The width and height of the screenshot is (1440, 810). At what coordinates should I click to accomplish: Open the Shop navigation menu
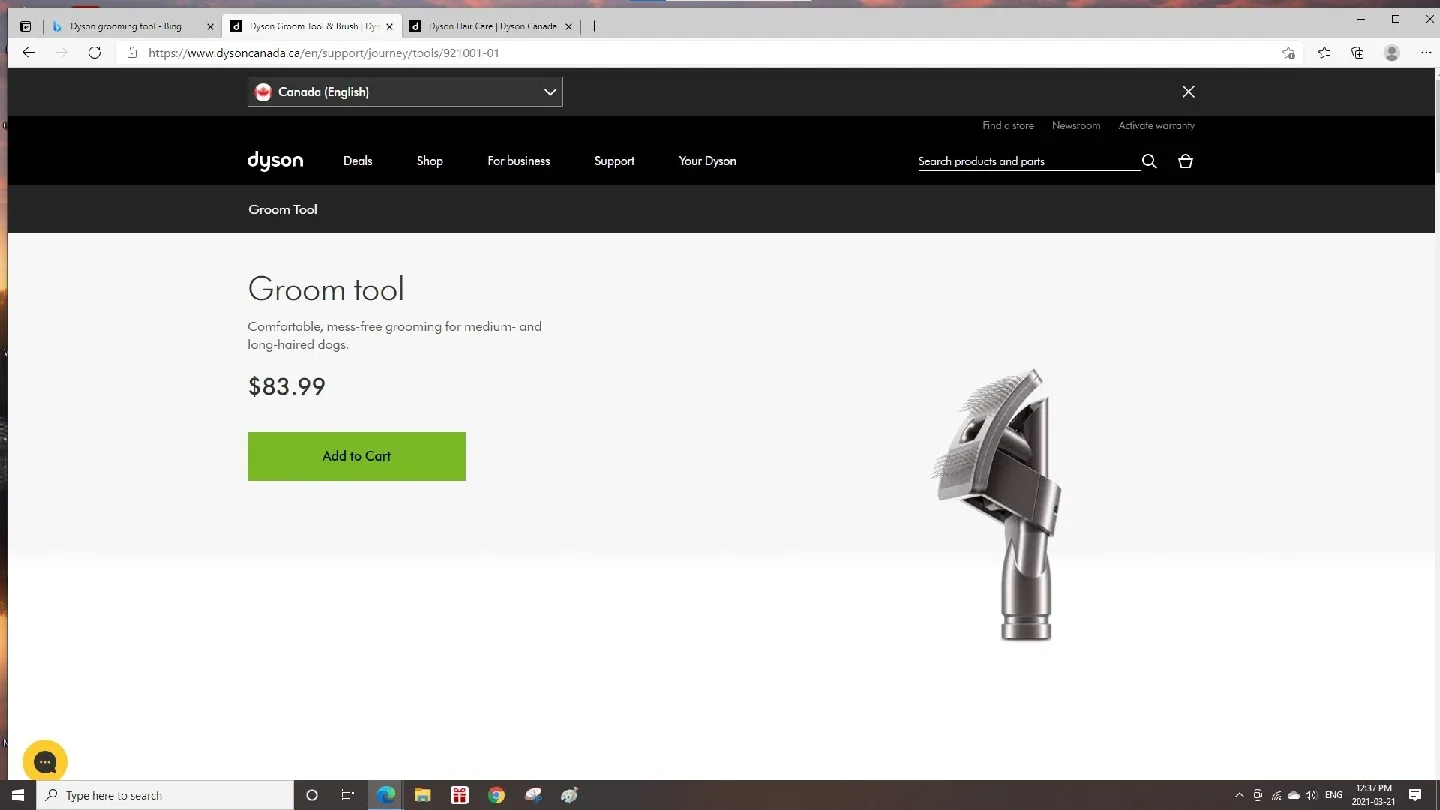click(429, 161)
